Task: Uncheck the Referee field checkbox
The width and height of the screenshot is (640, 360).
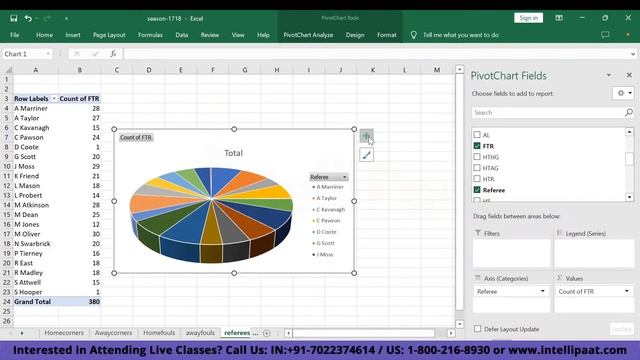Action: point(477,190)
